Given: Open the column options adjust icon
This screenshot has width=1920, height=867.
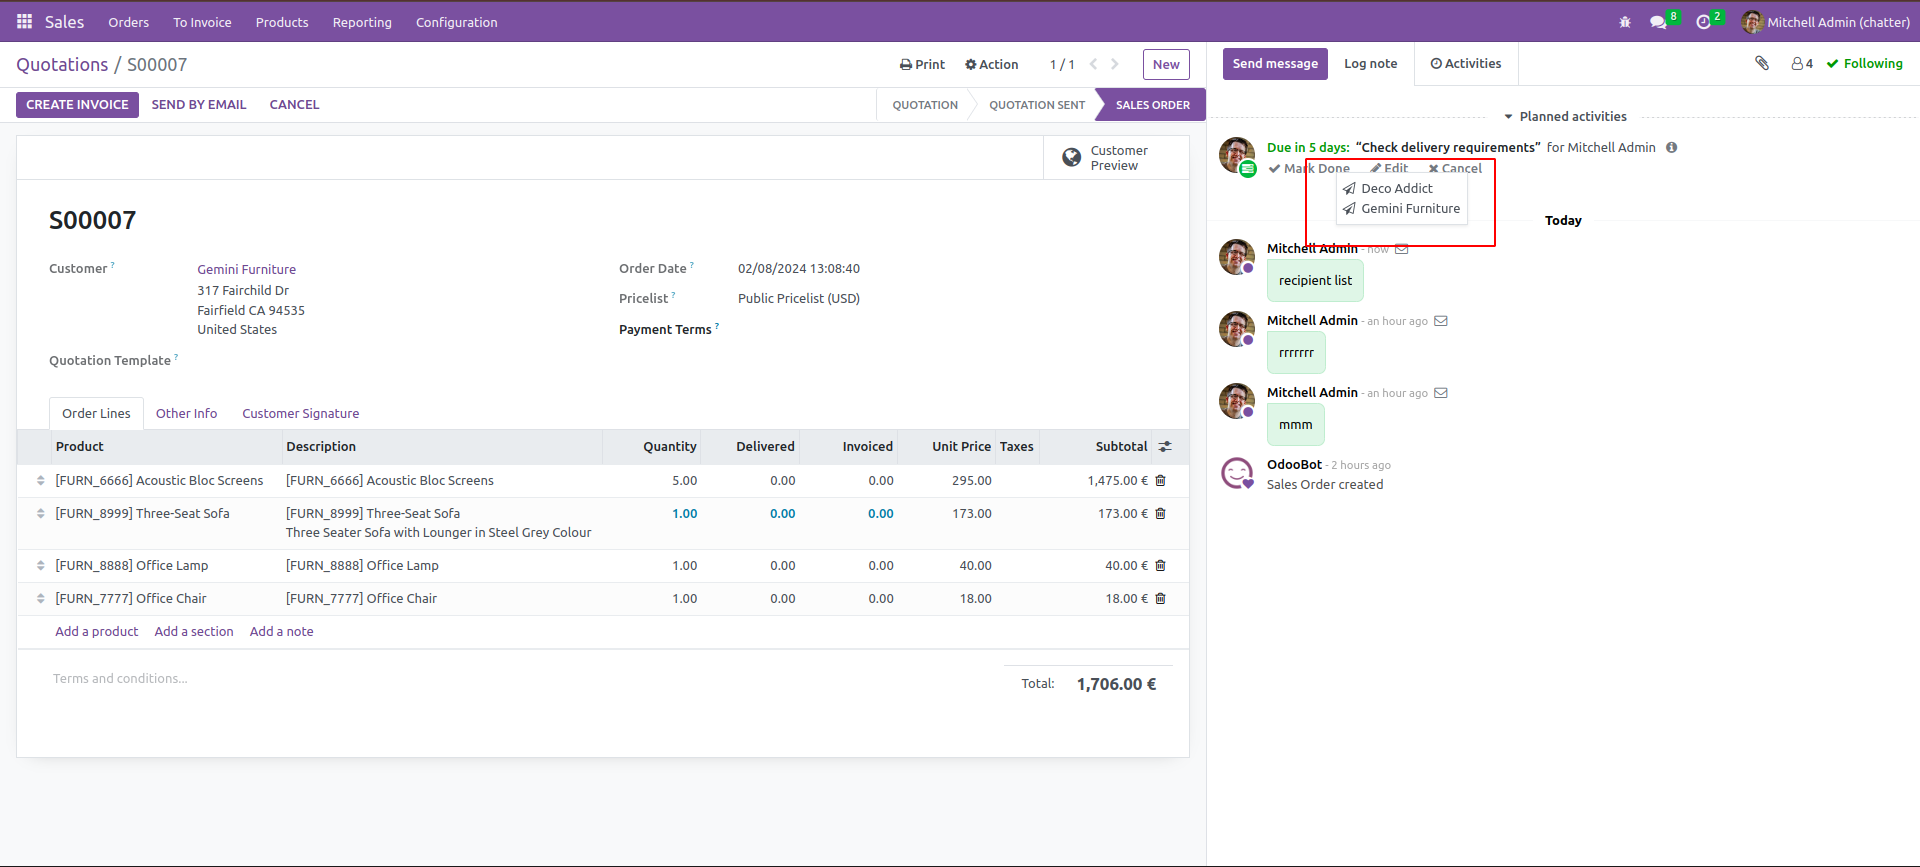Looking at the screenshot, I should pyautogui.click(x=1165, y=447).
